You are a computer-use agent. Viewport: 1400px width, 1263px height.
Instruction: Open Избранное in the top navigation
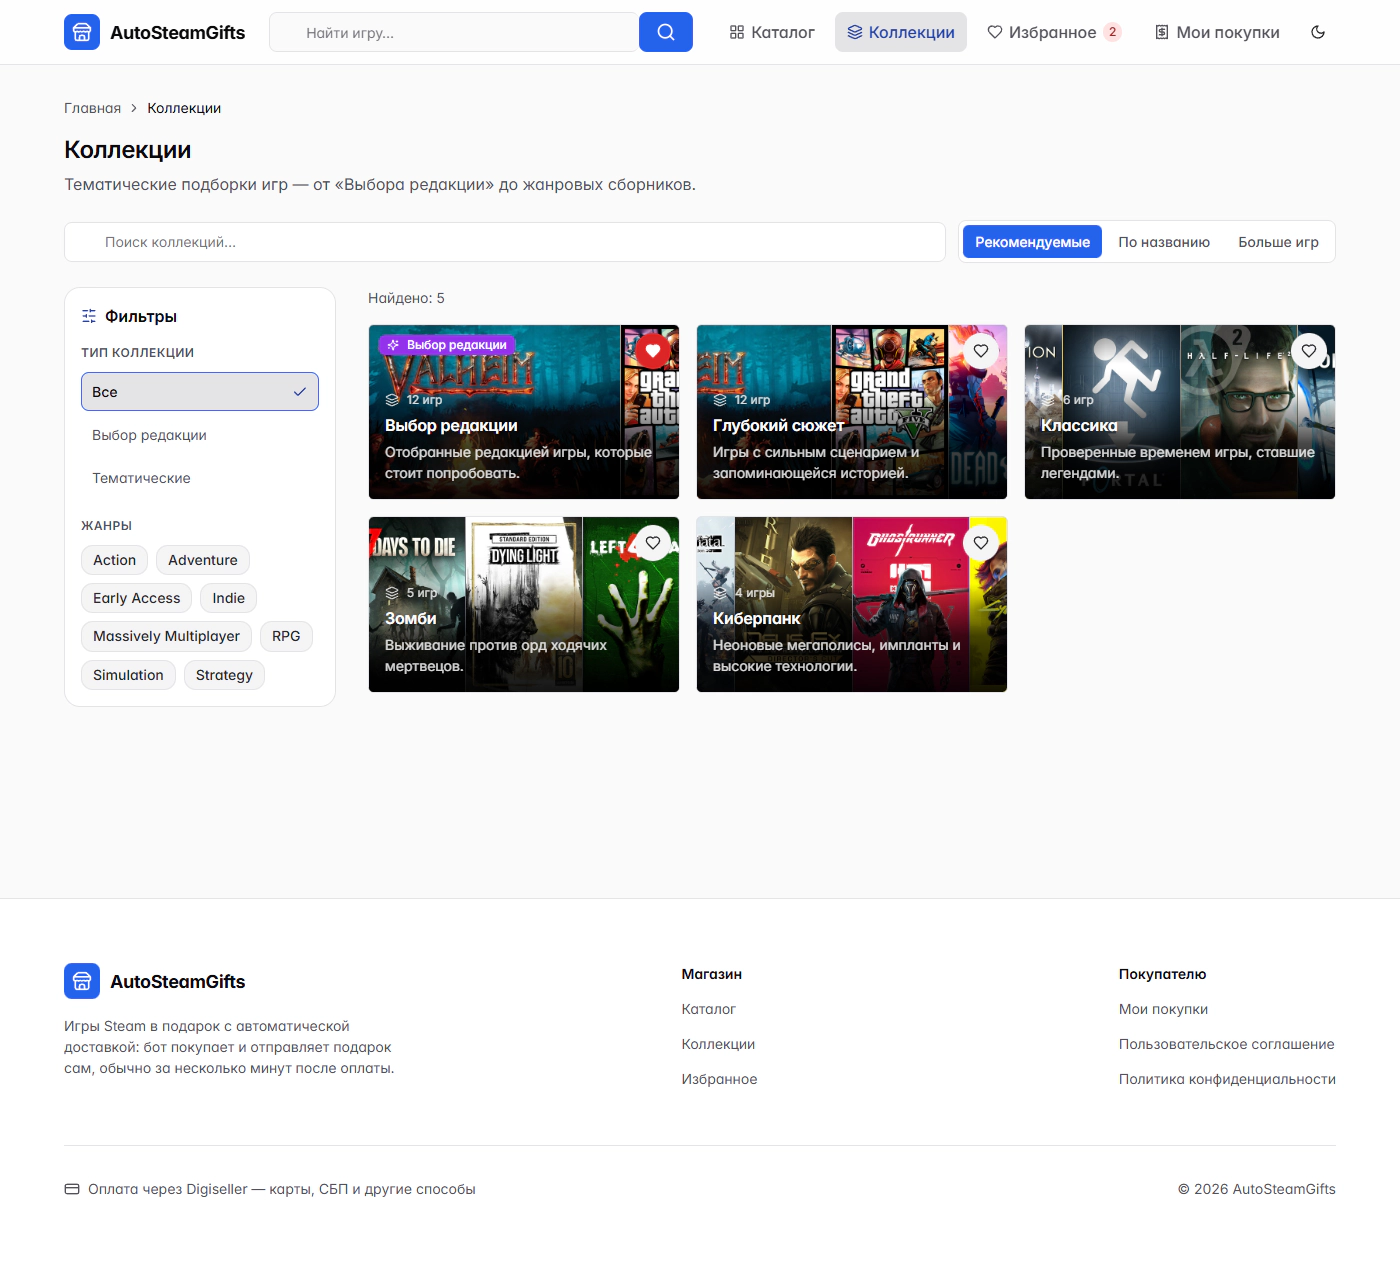coord(1054,32)
